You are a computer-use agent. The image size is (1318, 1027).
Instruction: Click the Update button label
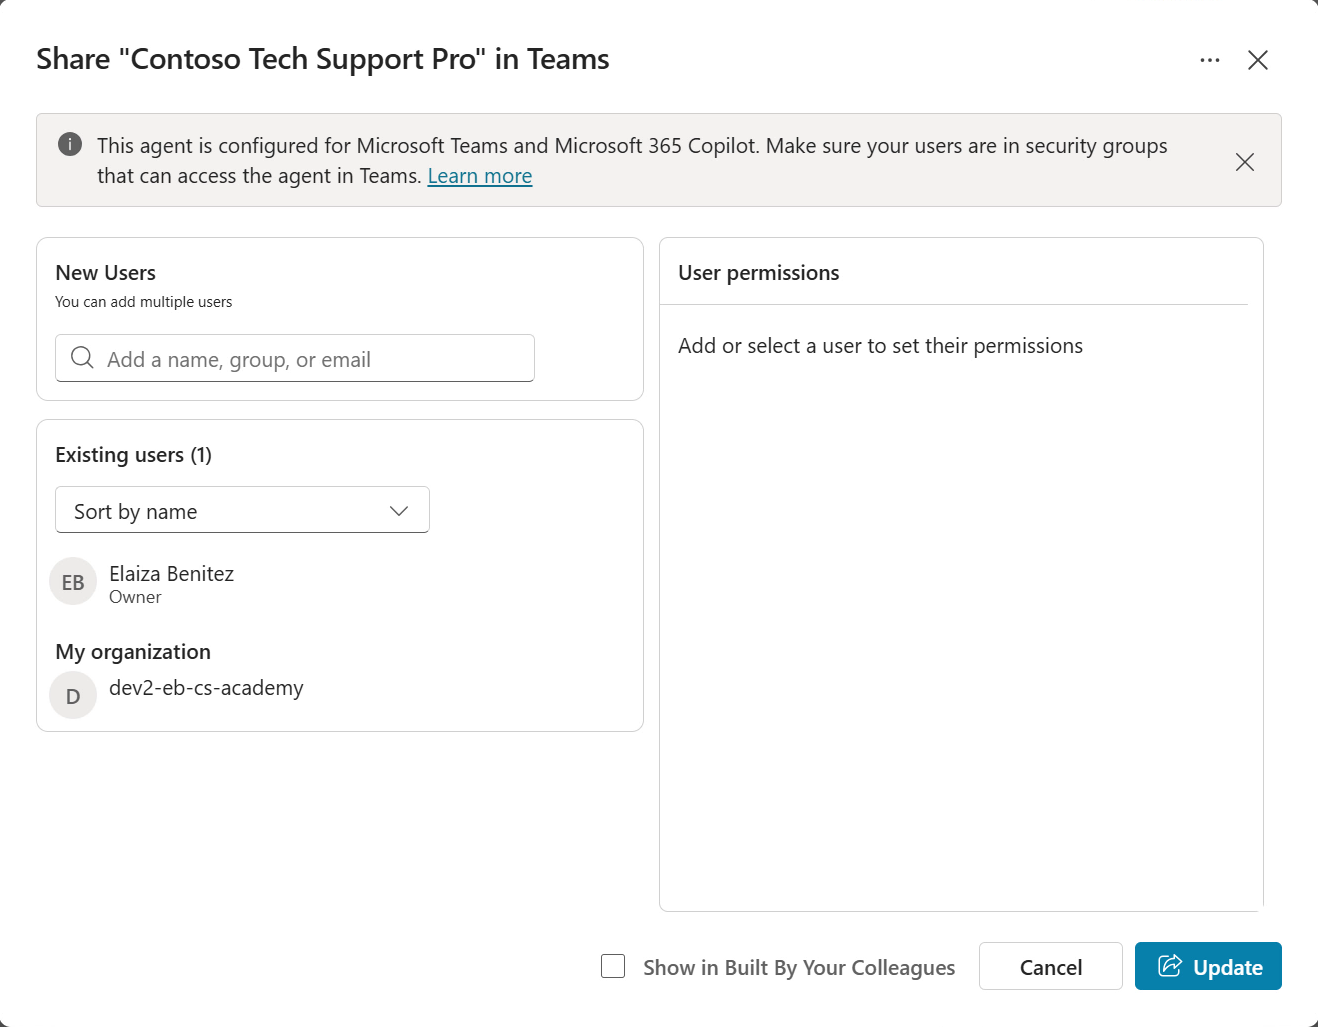pyautogui.click(x=1228, y=968)
